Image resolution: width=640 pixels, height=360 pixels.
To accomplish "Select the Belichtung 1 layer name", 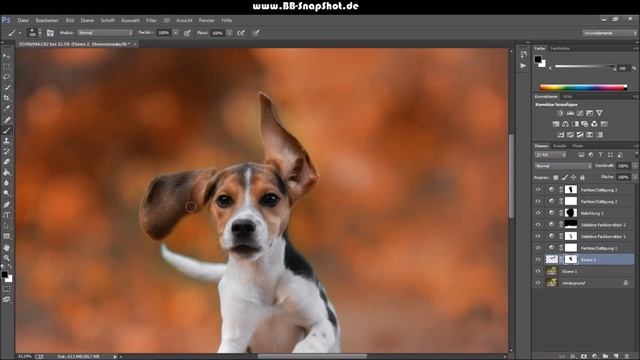I will click(x=592, y=213).
